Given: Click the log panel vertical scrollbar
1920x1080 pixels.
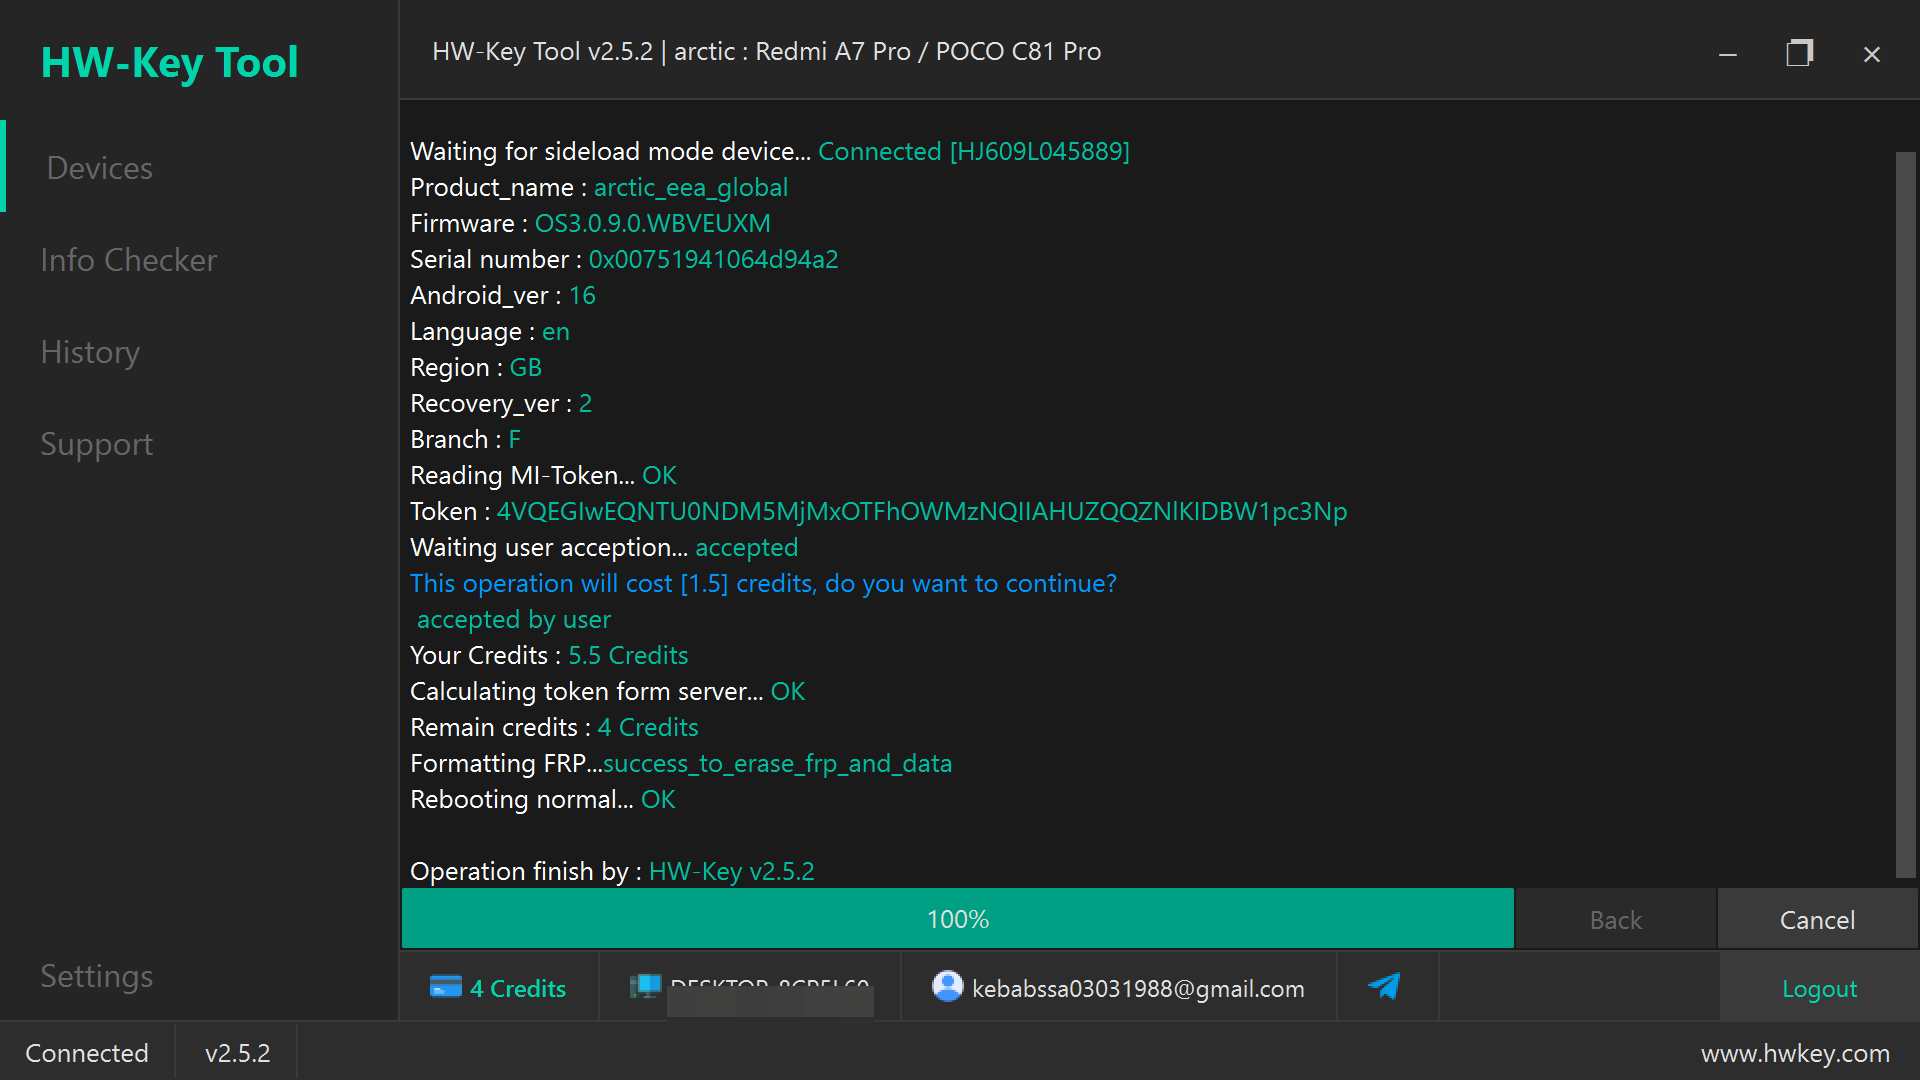Looking at the screenshot, I should pyautogui.click(x=1905, y=515).
